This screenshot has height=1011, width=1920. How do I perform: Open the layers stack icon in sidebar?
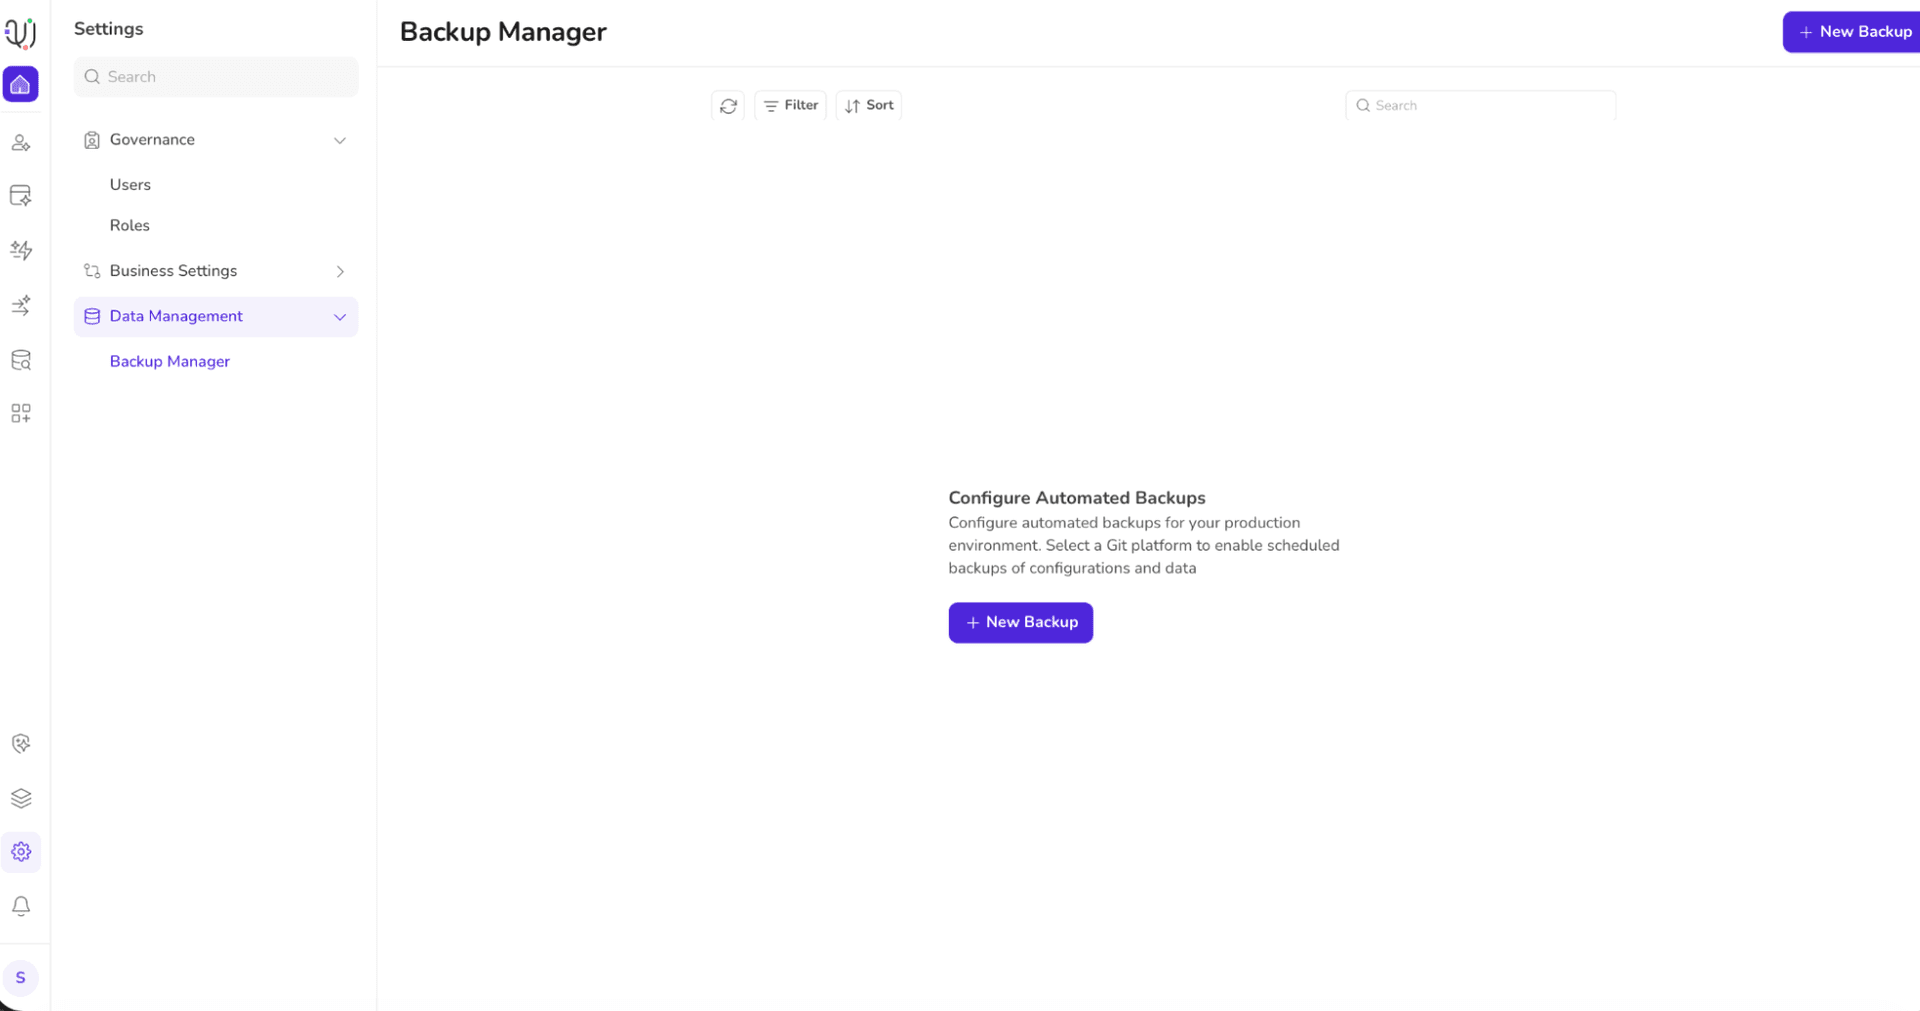click(x=20, y=798)
